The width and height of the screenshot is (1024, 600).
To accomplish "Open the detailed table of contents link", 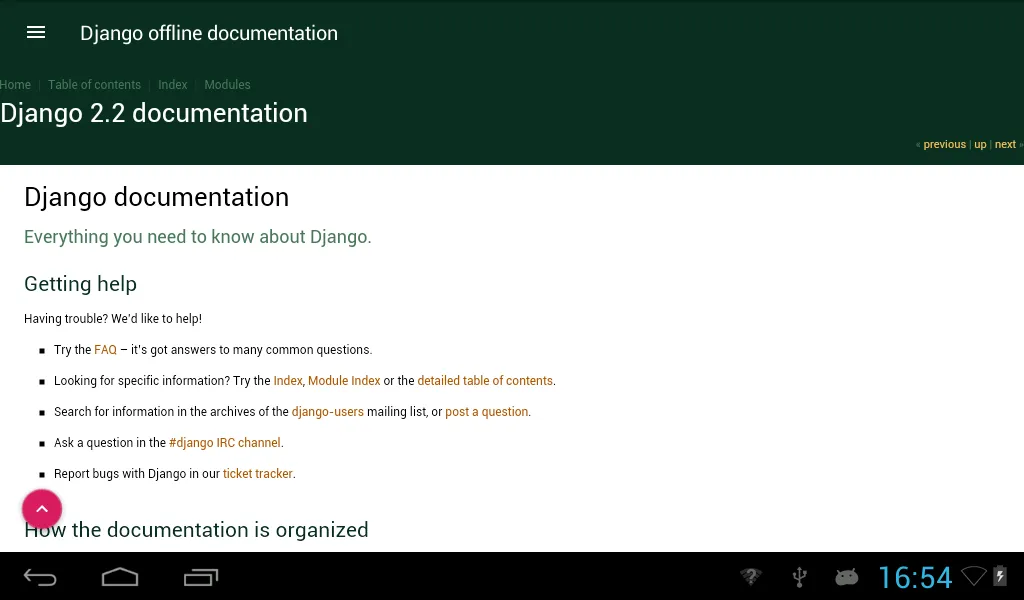I will click(x=485, y=381).
